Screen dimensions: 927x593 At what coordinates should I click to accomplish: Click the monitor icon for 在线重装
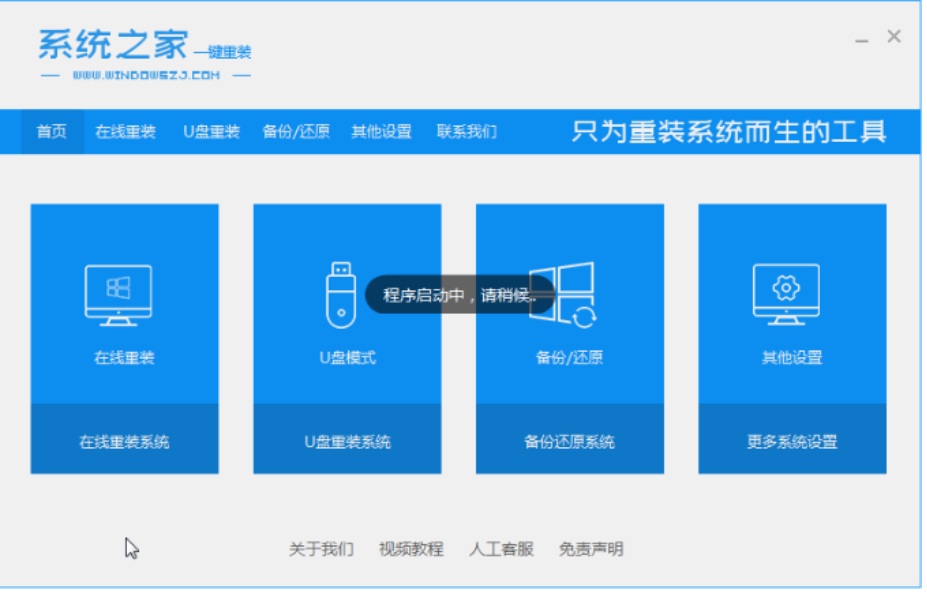coord(118,294)
